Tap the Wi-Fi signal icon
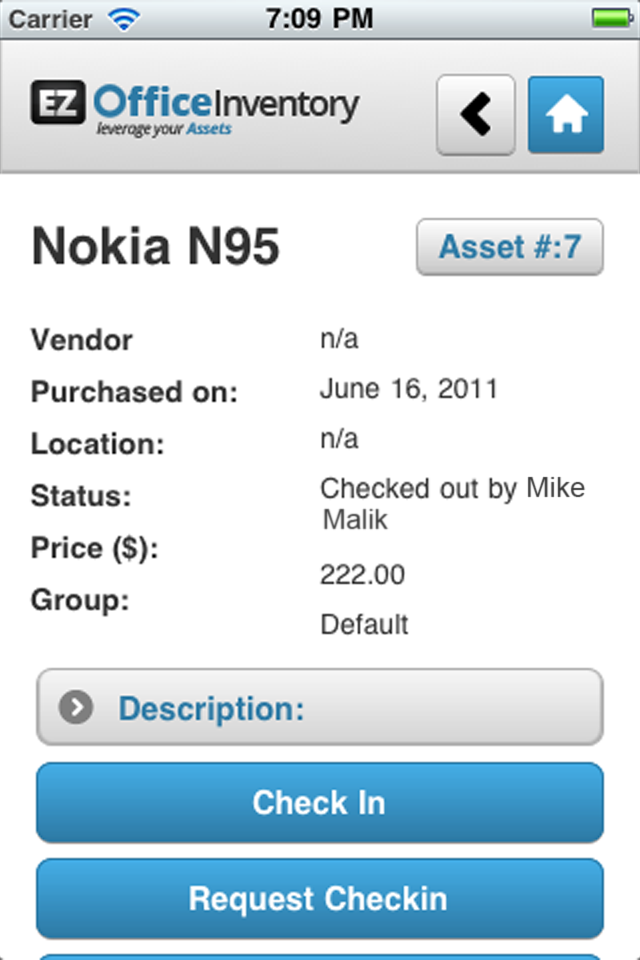 coord(124,18)
